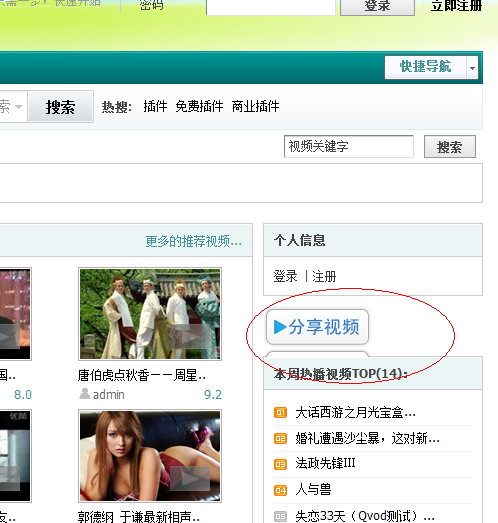
Task: Open the 郭德纲 于谦最新相声 thumbnail
Action: (x=150, y=456)
